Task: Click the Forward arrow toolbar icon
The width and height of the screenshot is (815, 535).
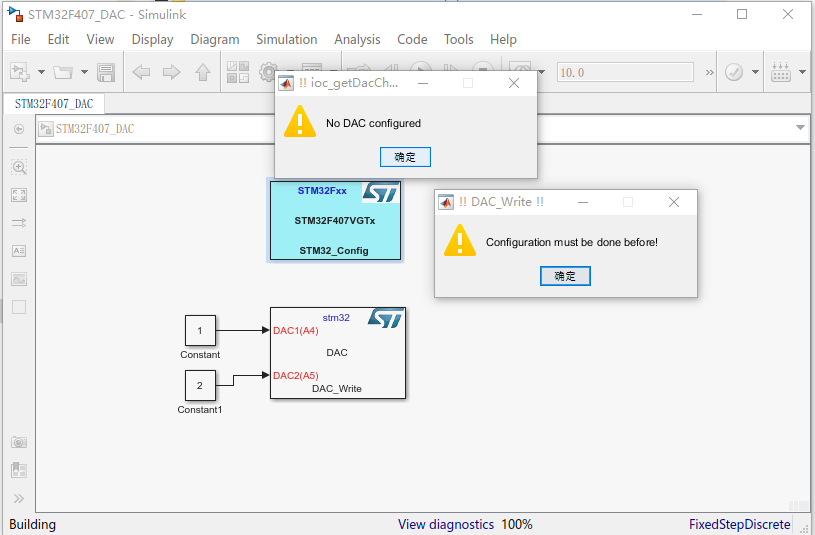Action: tap(172, 72)
